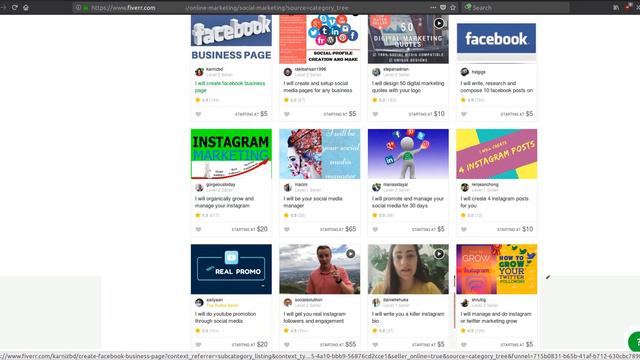Viewport: 640px width, 360px height.
Task: Open 'I will create and setup social media pages' link
Action: point(318,87)
